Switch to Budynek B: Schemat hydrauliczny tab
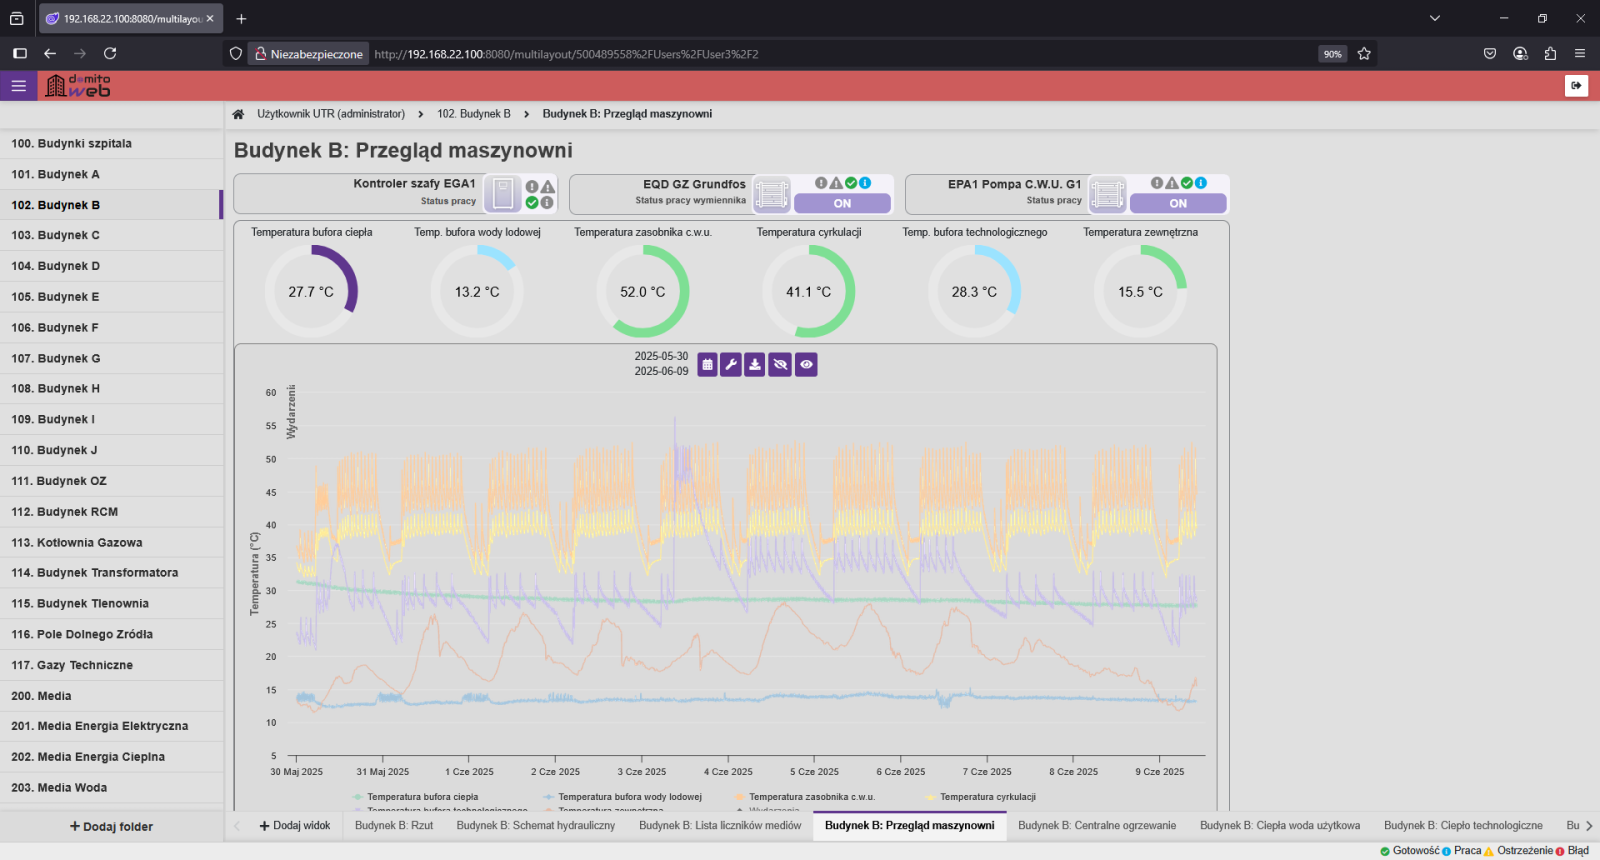Screen dimensions: 1600x860 535,826
